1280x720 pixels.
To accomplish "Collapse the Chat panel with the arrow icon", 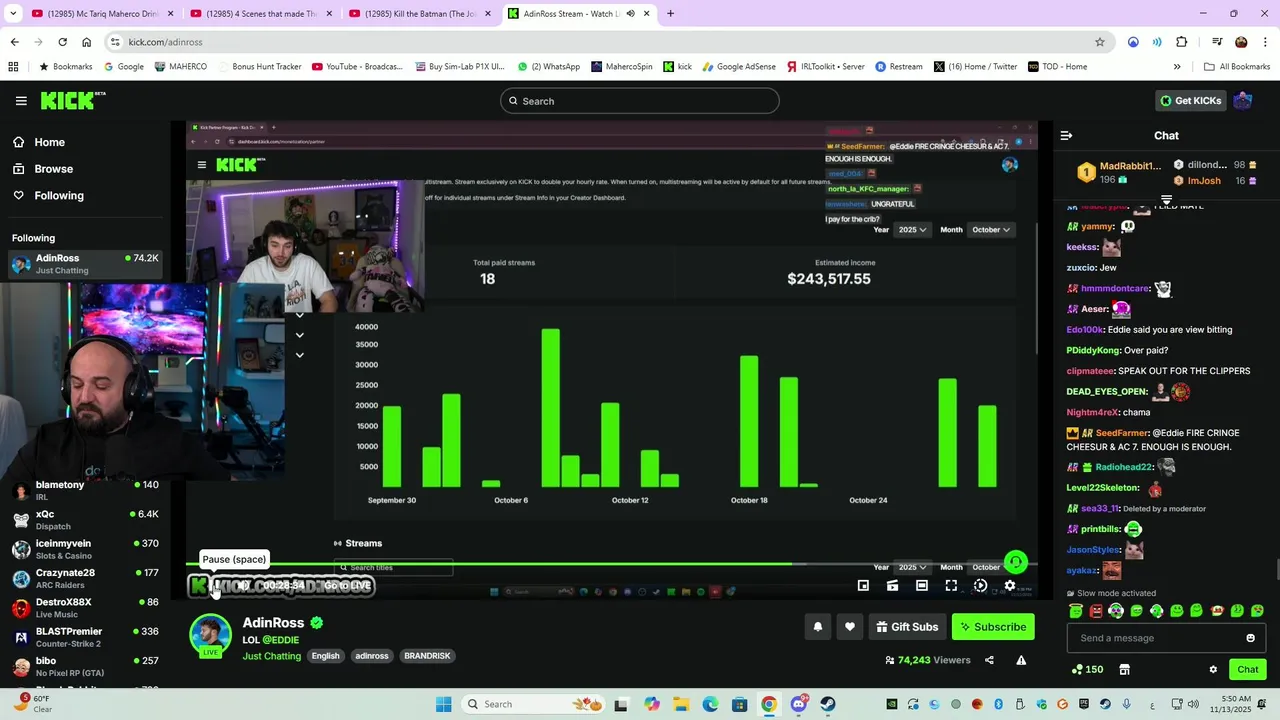I will [1066, 135].
